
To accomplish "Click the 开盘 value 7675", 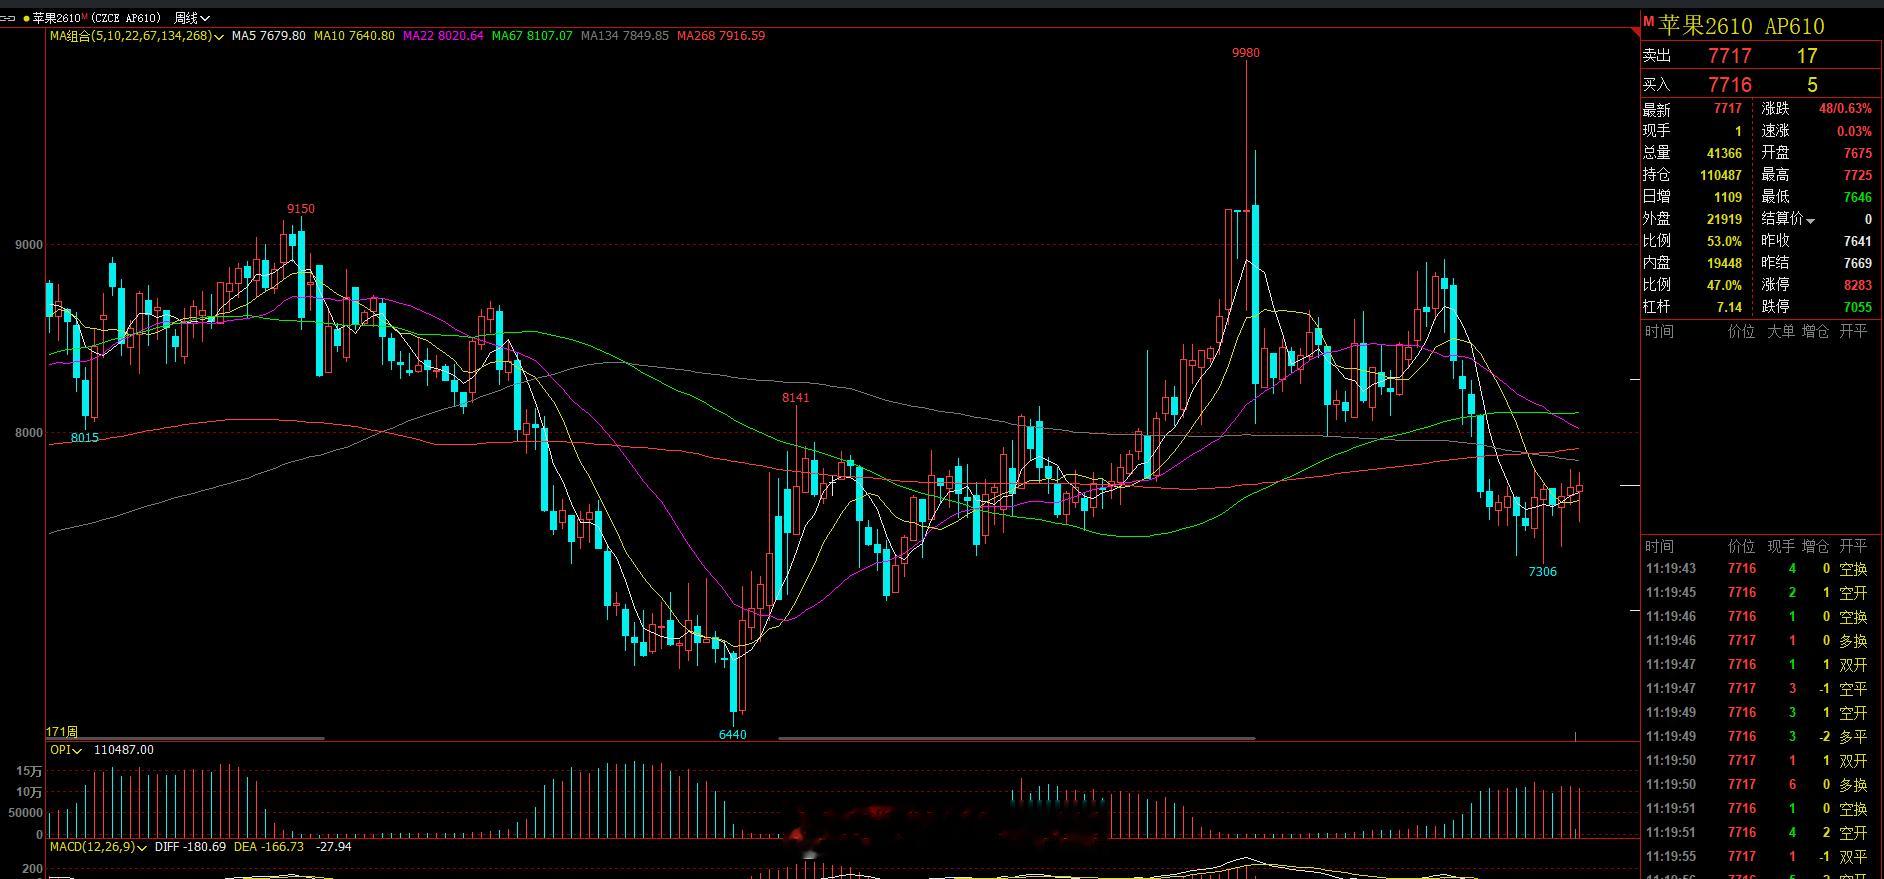I will pyautogui.click(x=1858, y=154).
